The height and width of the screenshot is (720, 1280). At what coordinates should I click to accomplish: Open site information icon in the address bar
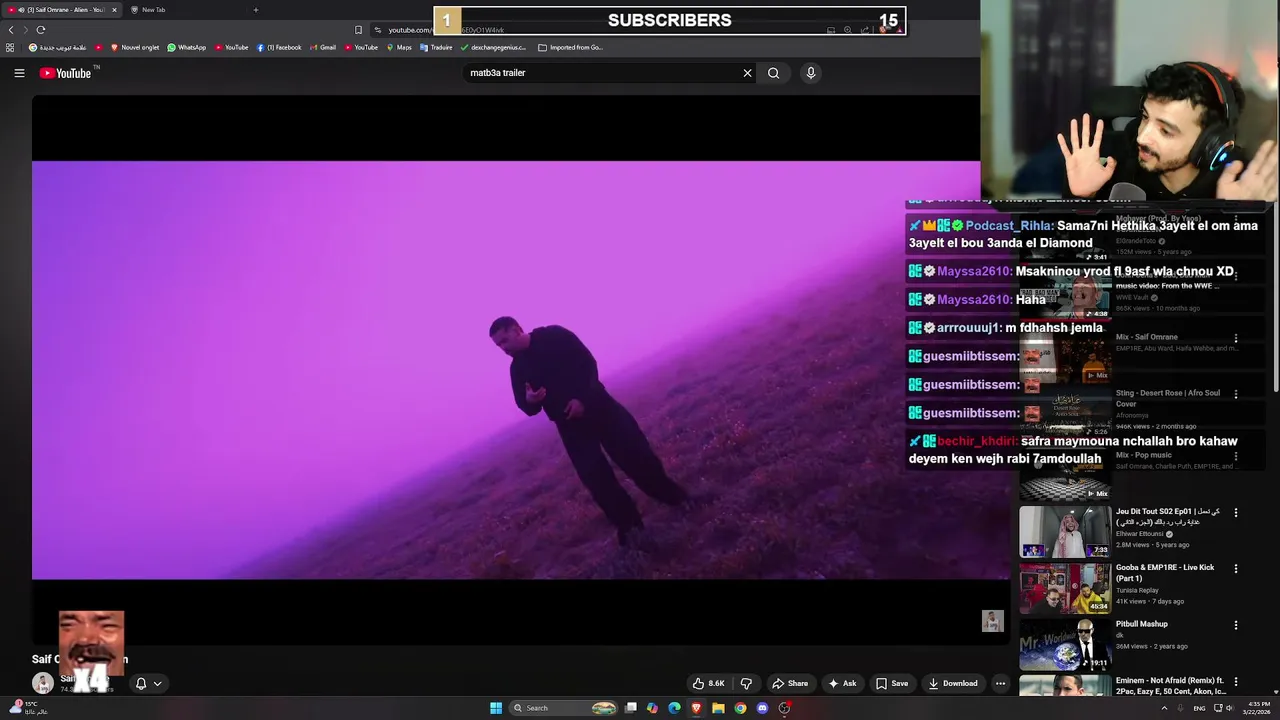(378, 30)
